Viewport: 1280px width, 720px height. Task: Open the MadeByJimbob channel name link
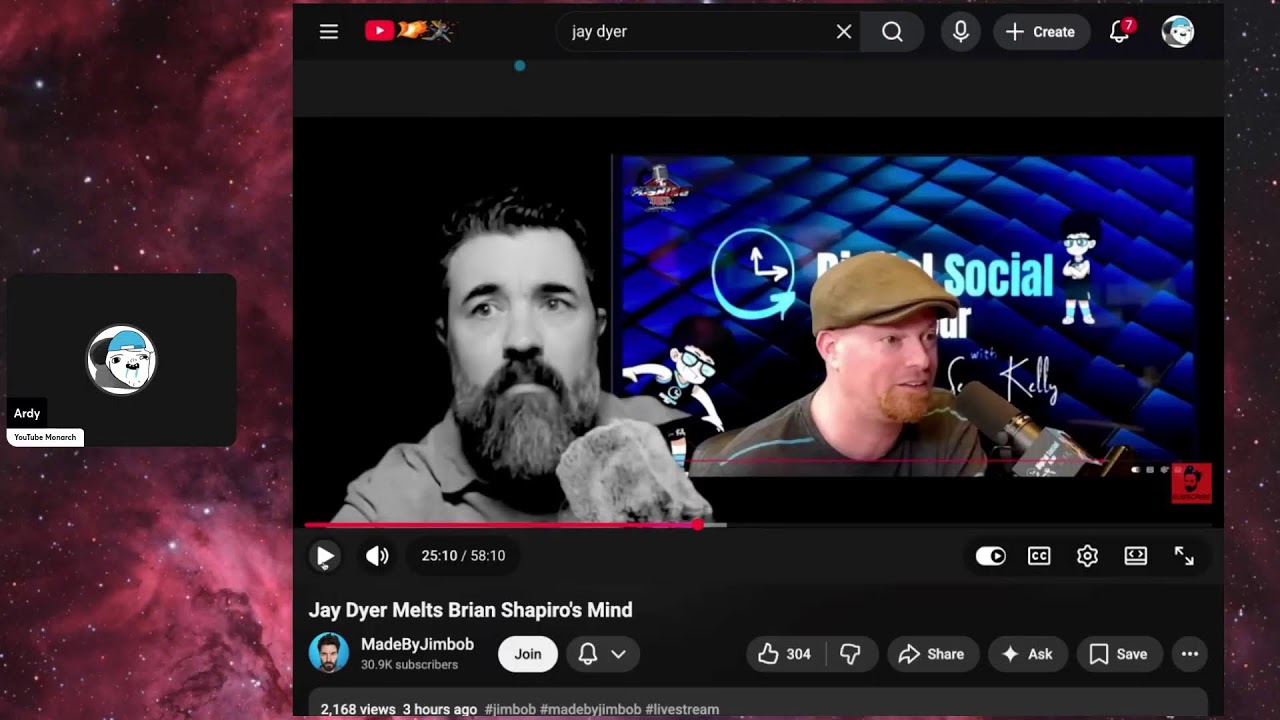(x=417, y=645)
